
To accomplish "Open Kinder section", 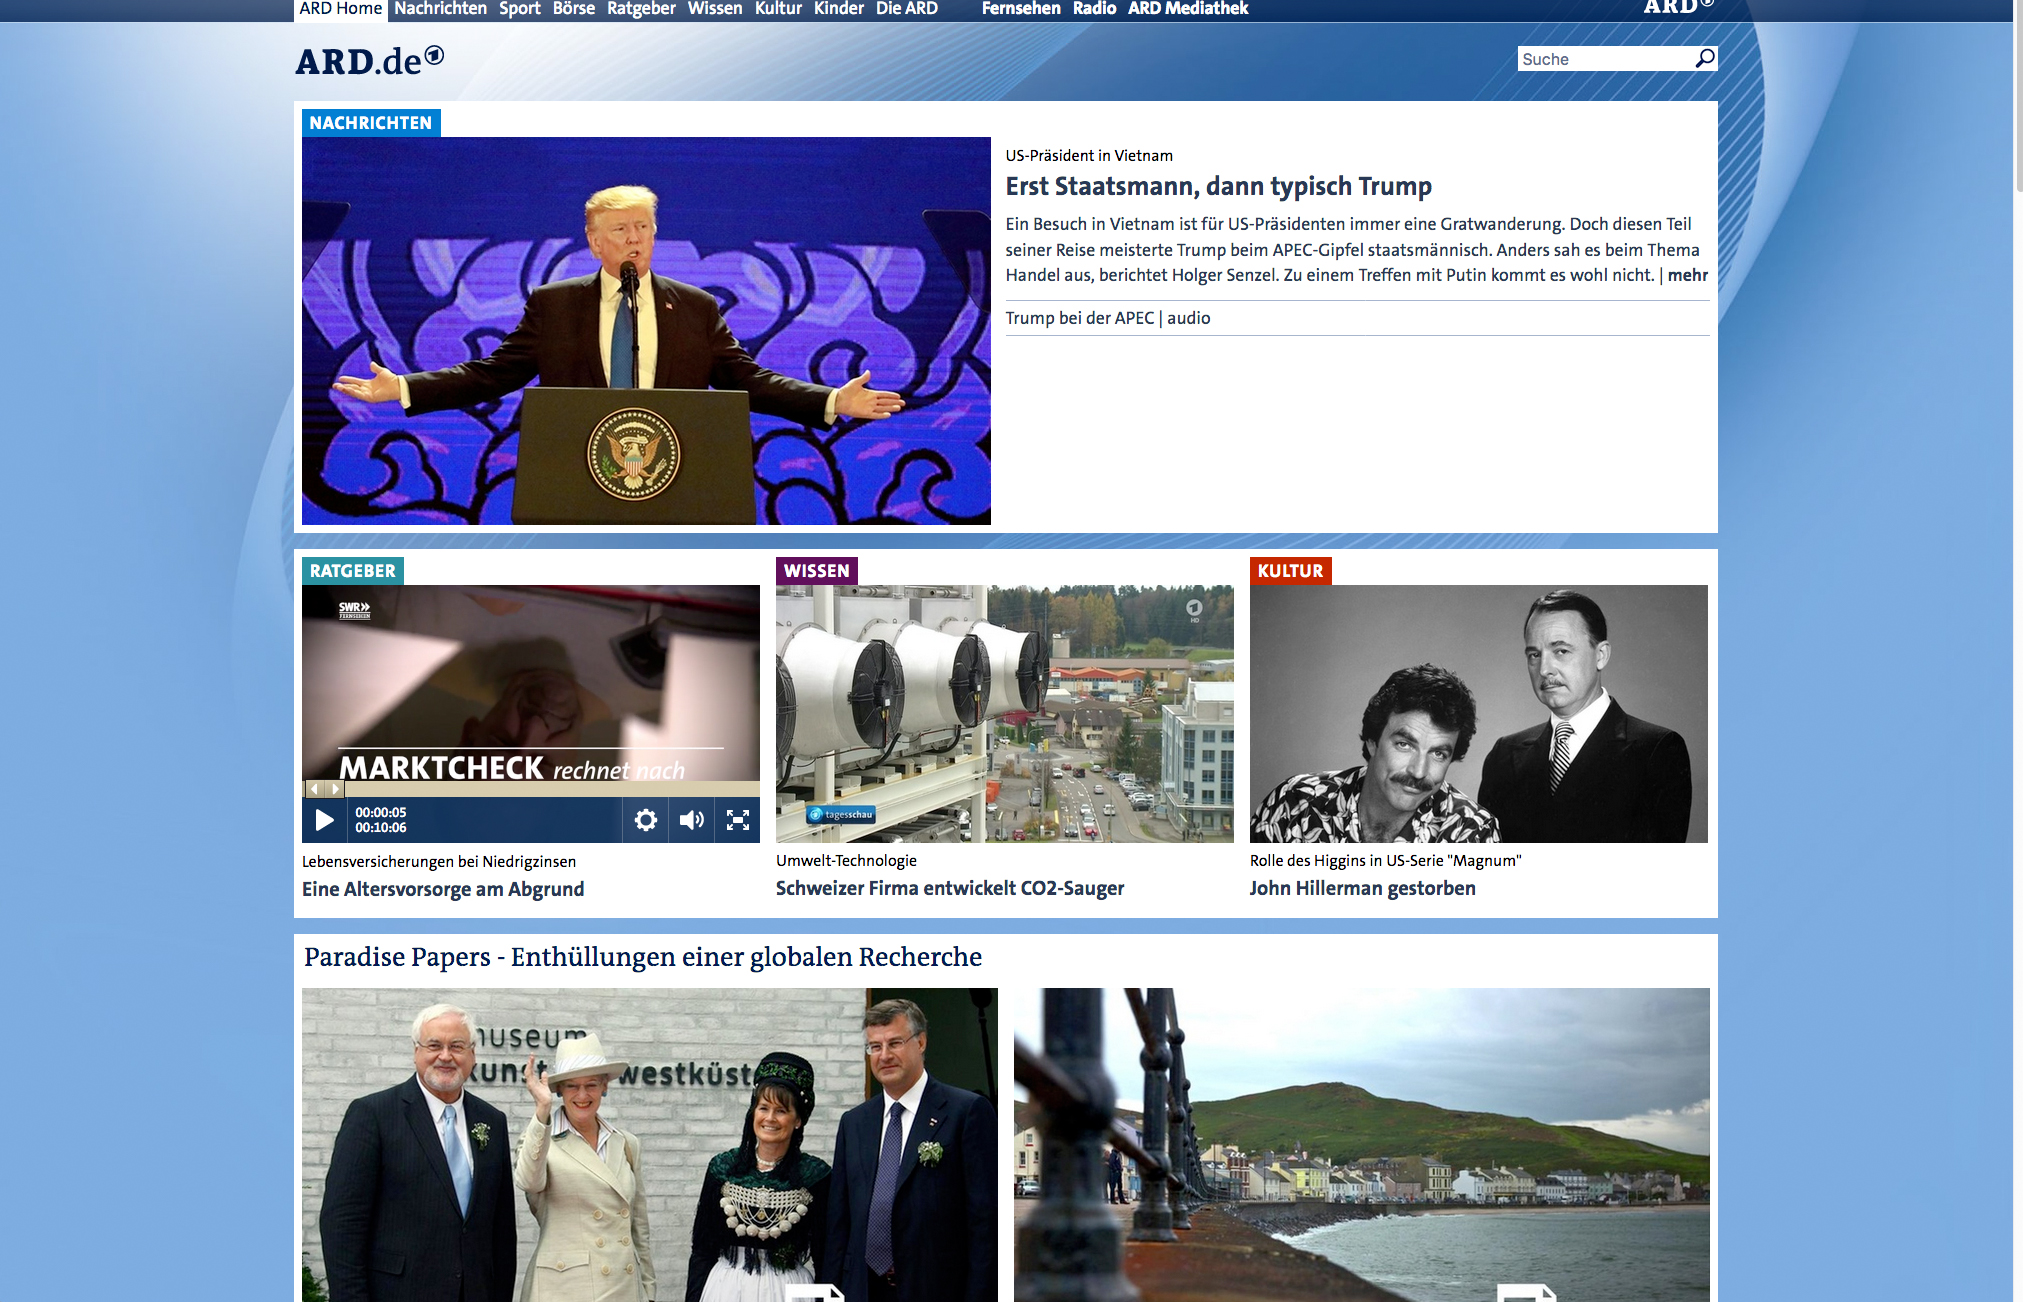I will pos(838,9).
